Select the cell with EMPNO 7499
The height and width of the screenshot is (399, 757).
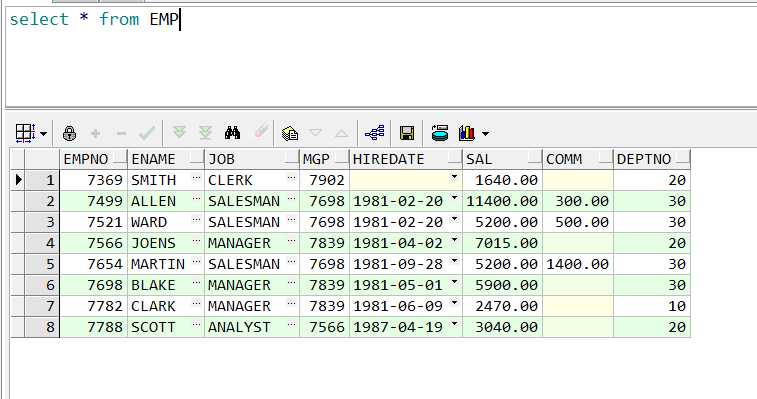[x=93, y=201]
